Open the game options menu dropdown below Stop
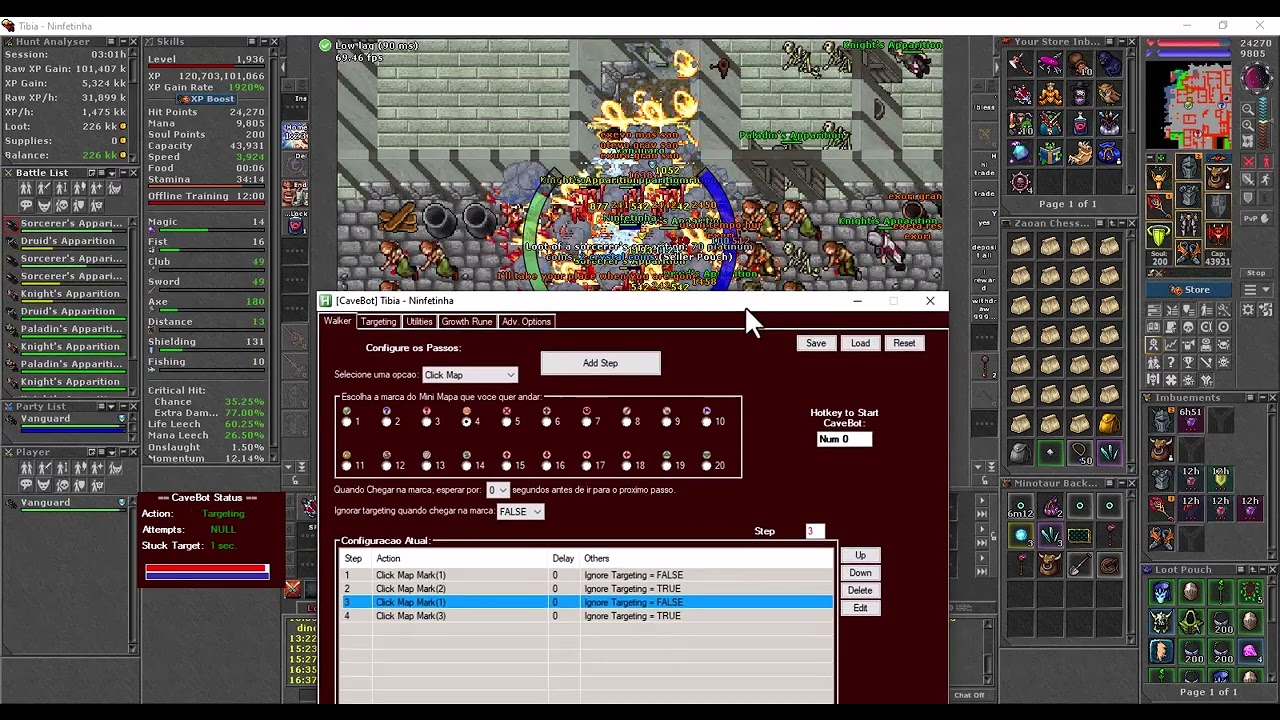The width and height of the screenshot is (1280, 720). [x=1256, y=290]
